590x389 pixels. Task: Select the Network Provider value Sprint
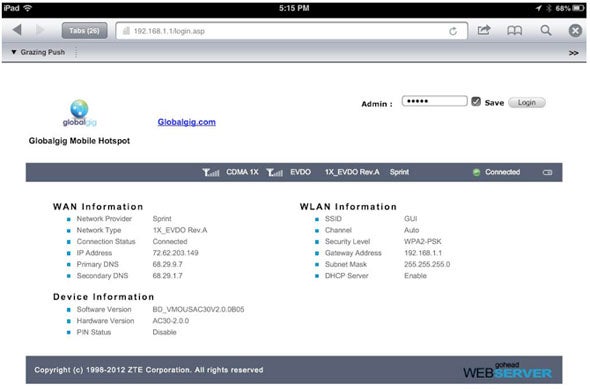click(162, 219)
